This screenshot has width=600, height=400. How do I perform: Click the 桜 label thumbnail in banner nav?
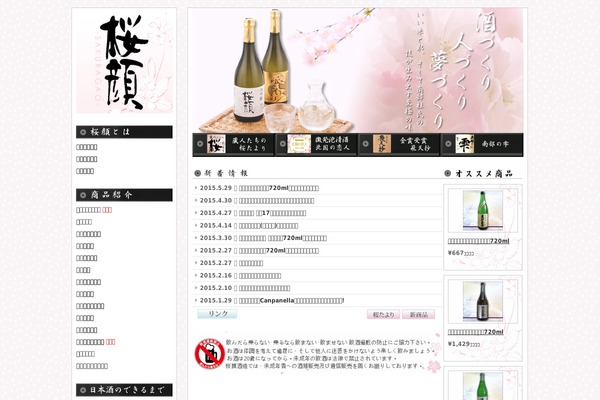[x=216, y=144]
